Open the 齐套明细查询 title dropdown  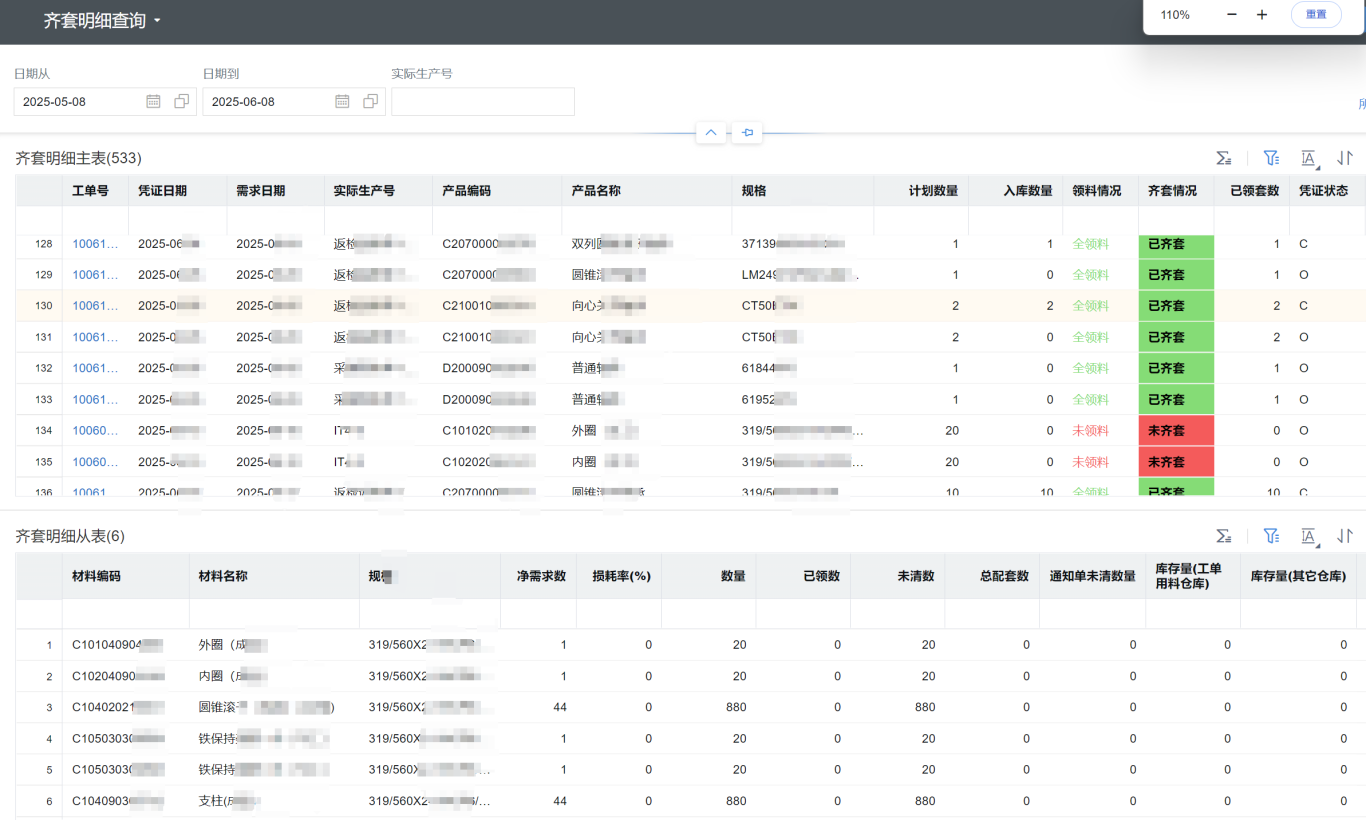click(x=102, y=20)
